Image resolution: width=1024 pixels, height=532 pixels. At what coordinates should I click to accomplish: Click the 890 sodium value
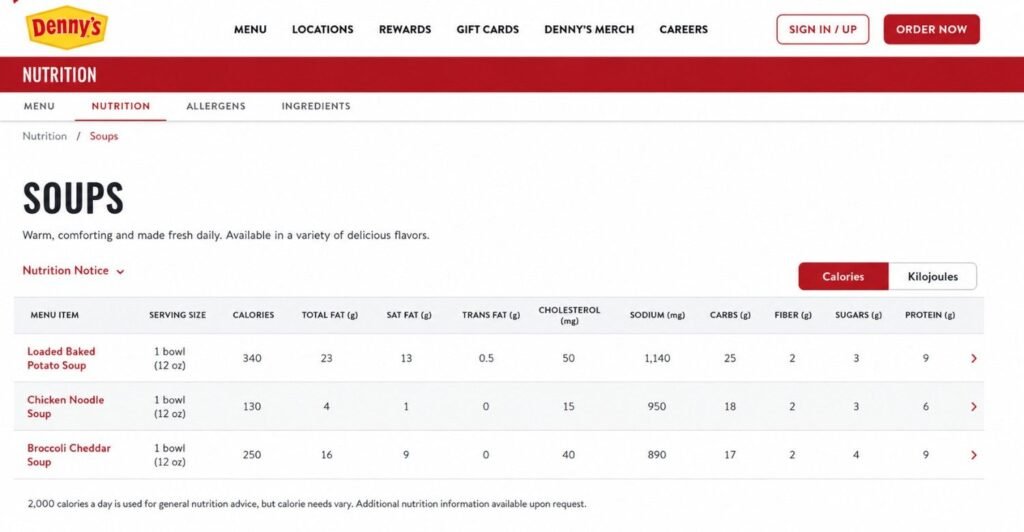coord(657,455)
